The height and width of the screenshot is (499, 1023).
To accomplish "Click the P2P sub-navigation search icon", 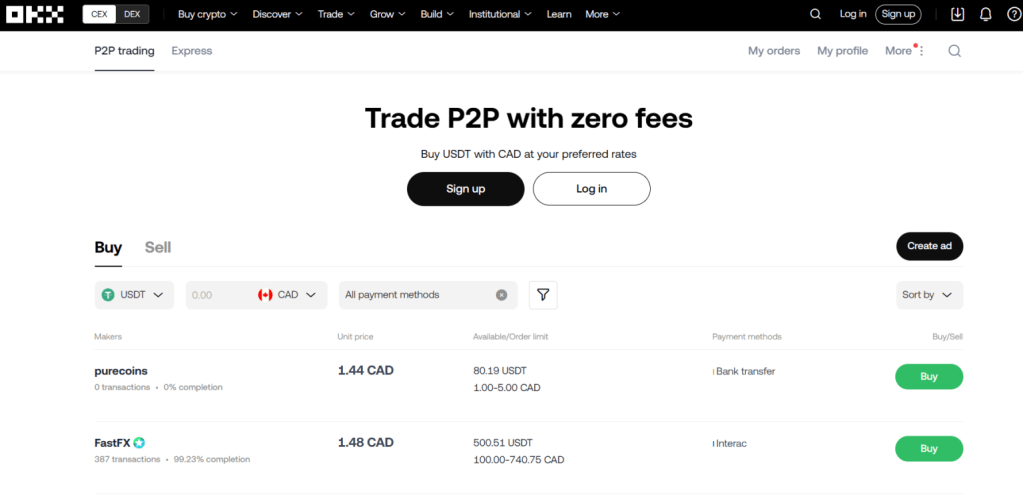I will (x=954, y=51).
